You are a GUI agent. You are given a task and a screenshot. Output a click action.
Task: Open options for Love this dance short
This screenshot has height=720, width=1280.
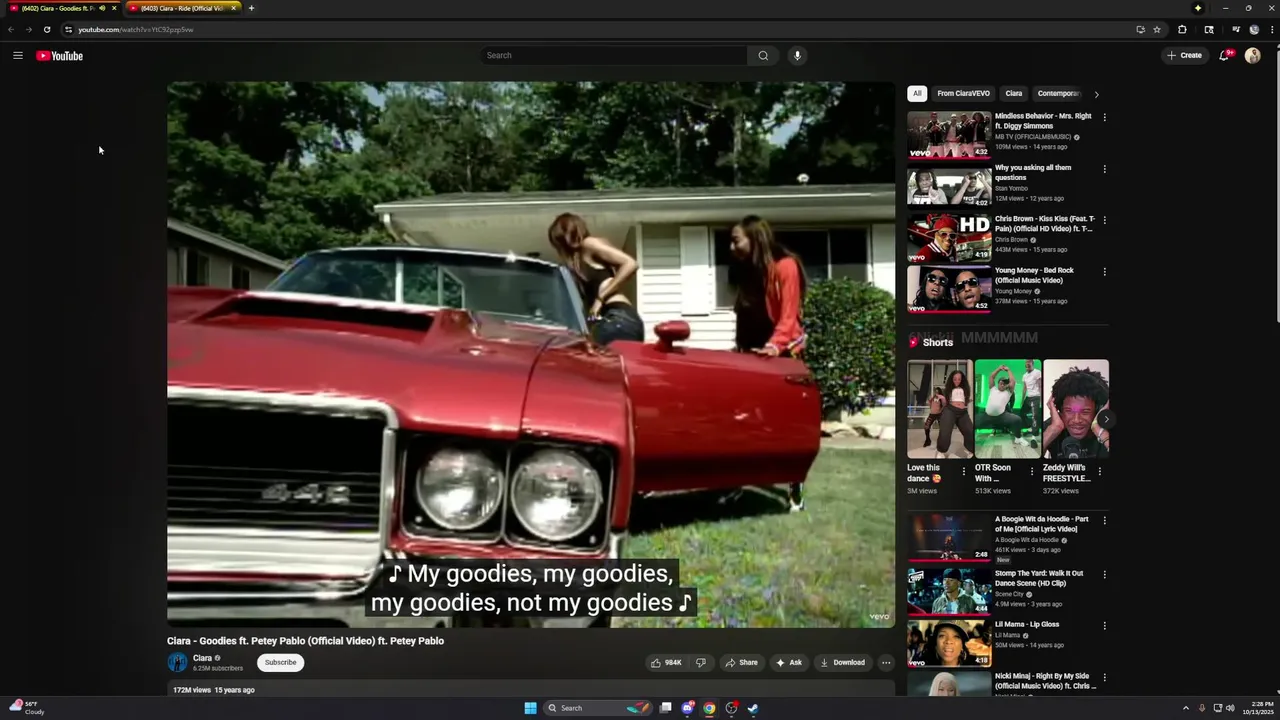pyautogui.click(x=964, y=471)
